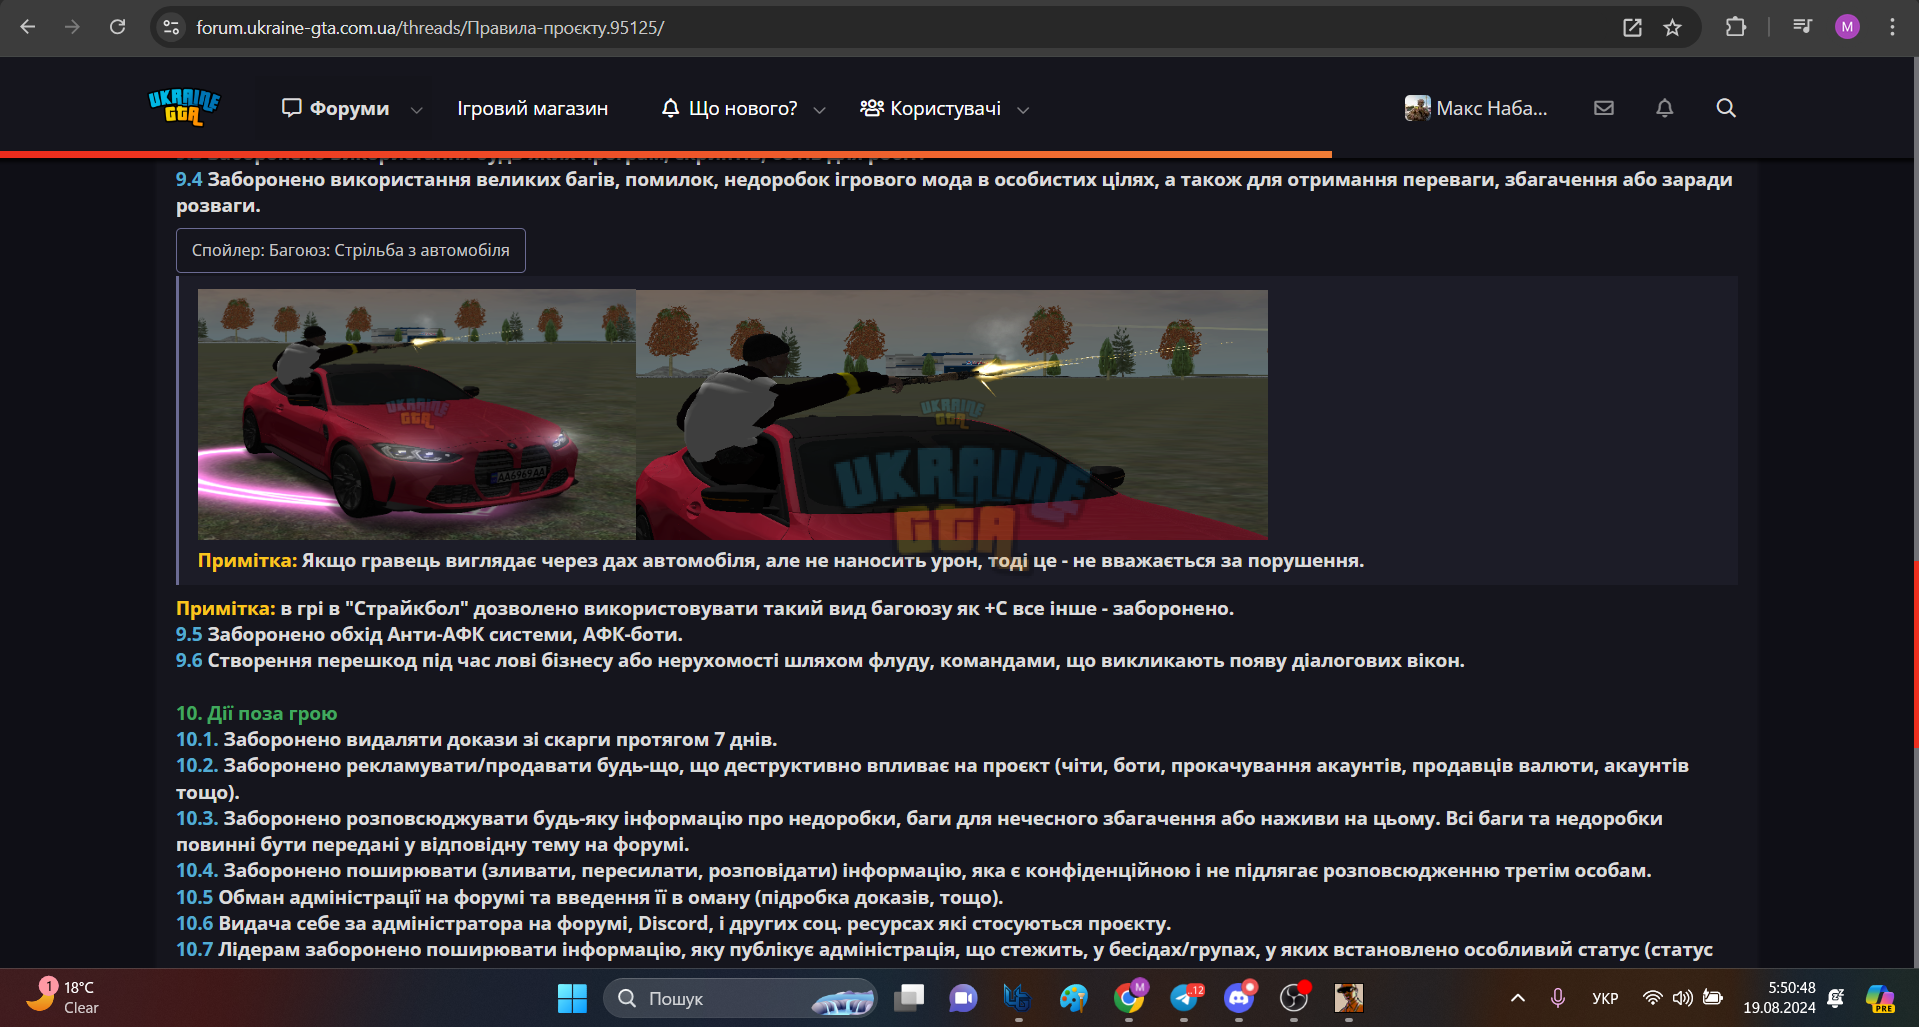The image size is (1919, 1027).
Task: Open the Paint app on taskbar
Action: [1074, 998]
